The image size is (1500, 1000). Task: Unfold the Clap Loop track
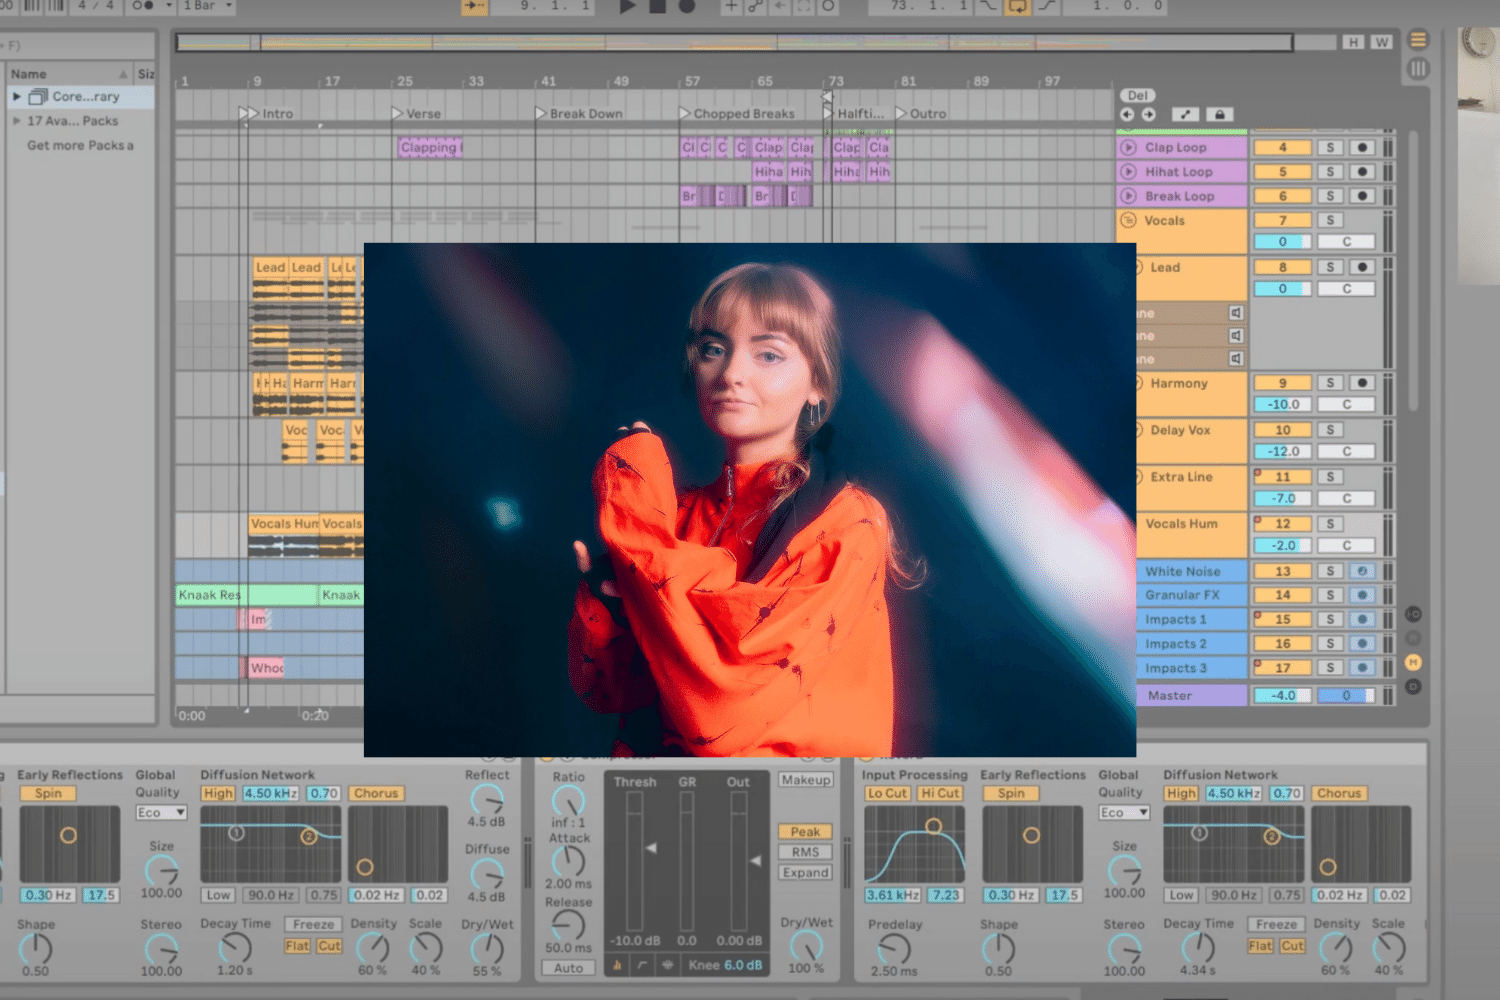(1129, 147)
